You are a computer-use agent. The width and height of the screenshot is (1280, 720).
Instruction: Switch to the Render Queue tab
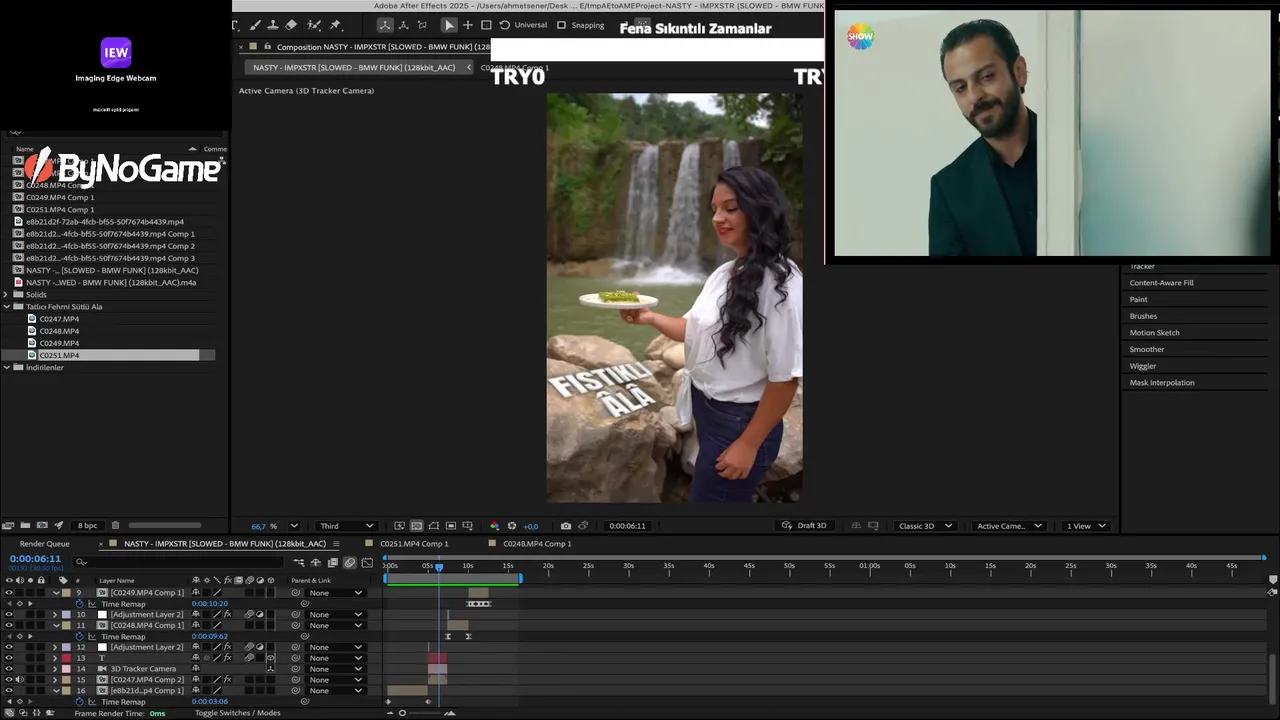45,544
